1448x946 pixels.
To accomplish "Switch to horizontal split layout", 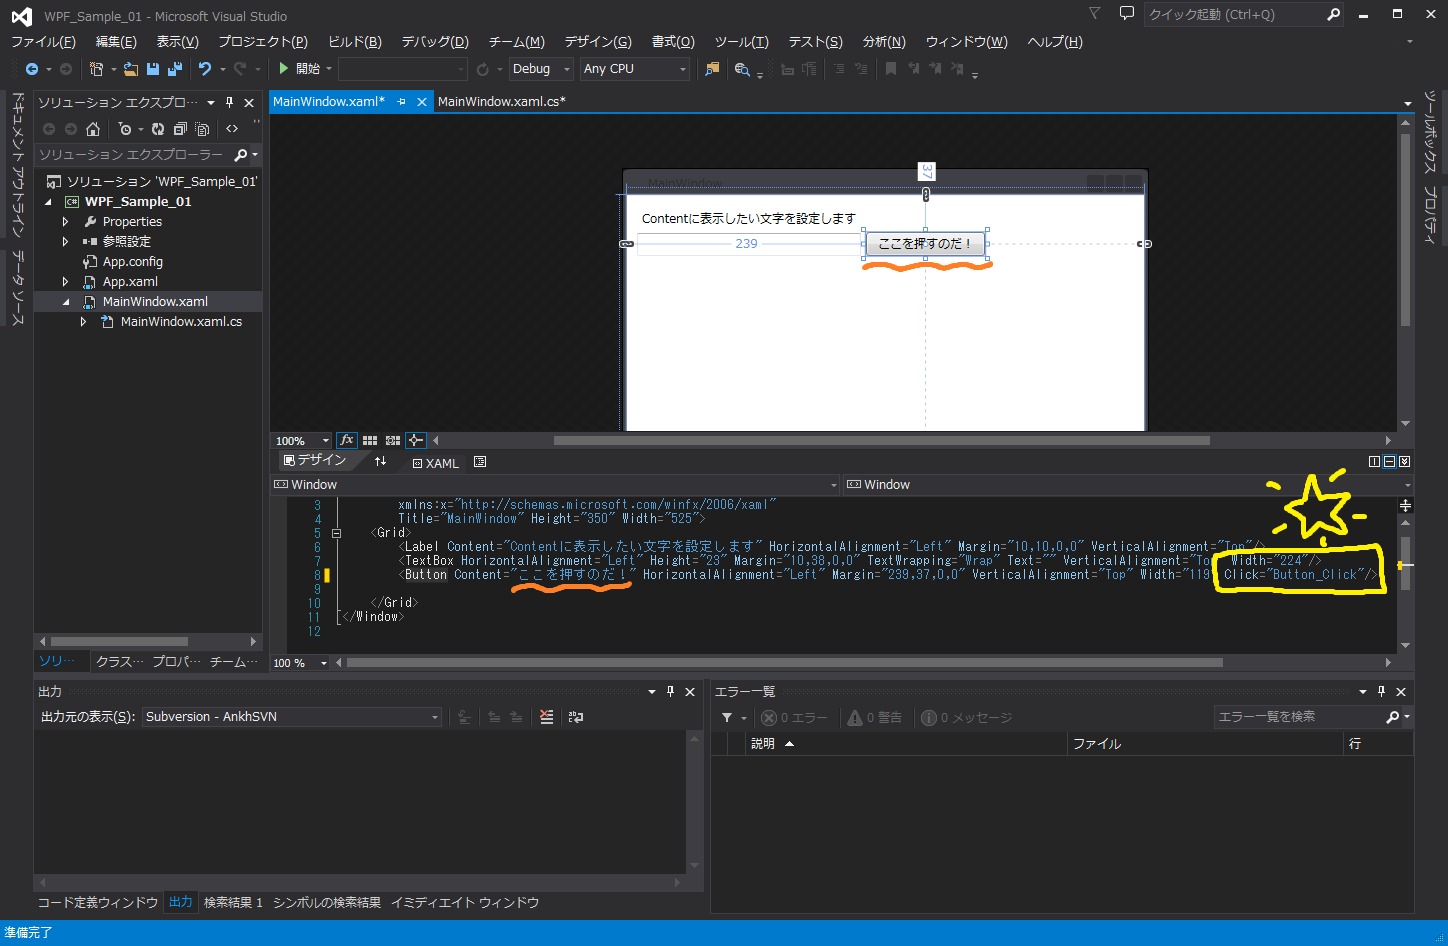I will tap(1389, 462).
